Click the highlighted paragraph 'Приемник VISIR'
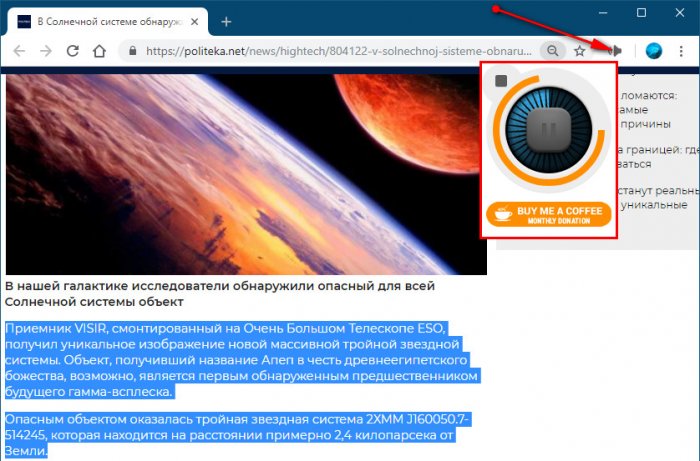Screen dimensions: 700x461 (x=241, y=360)
